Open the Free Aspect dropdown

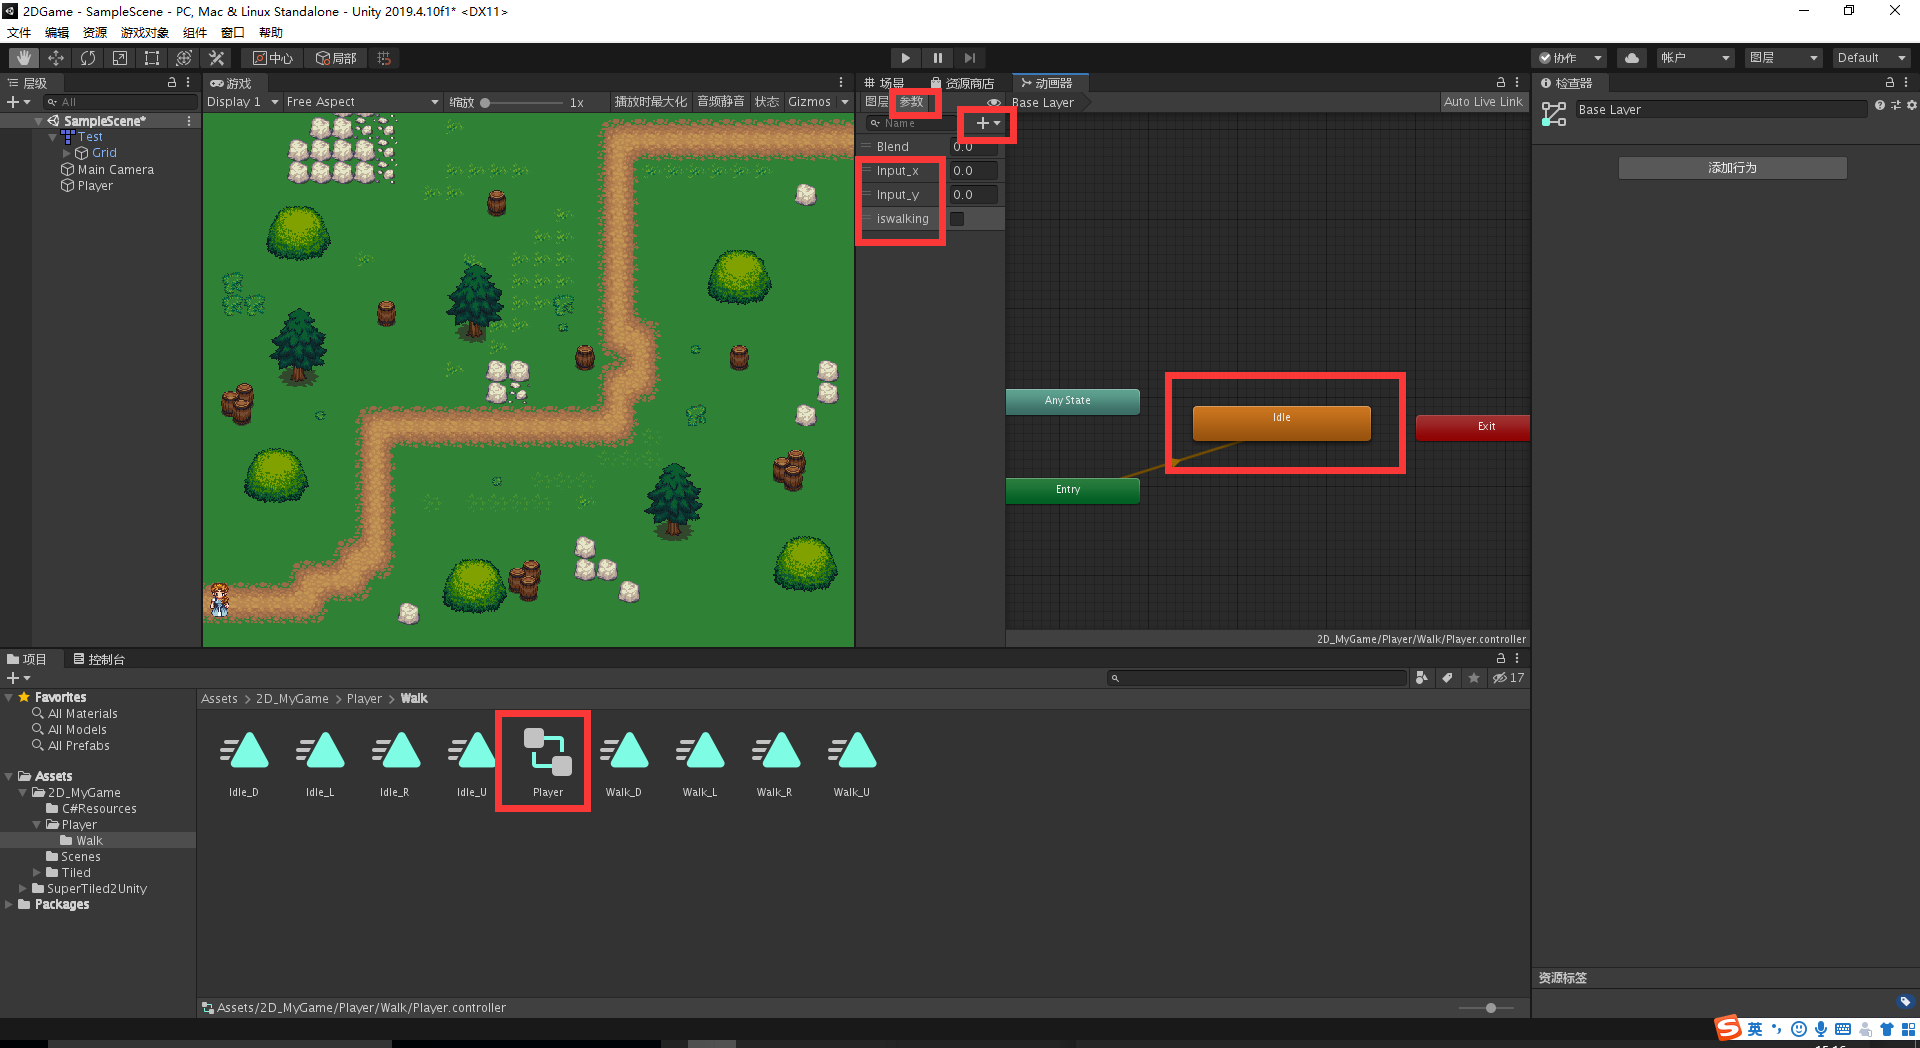362,101
